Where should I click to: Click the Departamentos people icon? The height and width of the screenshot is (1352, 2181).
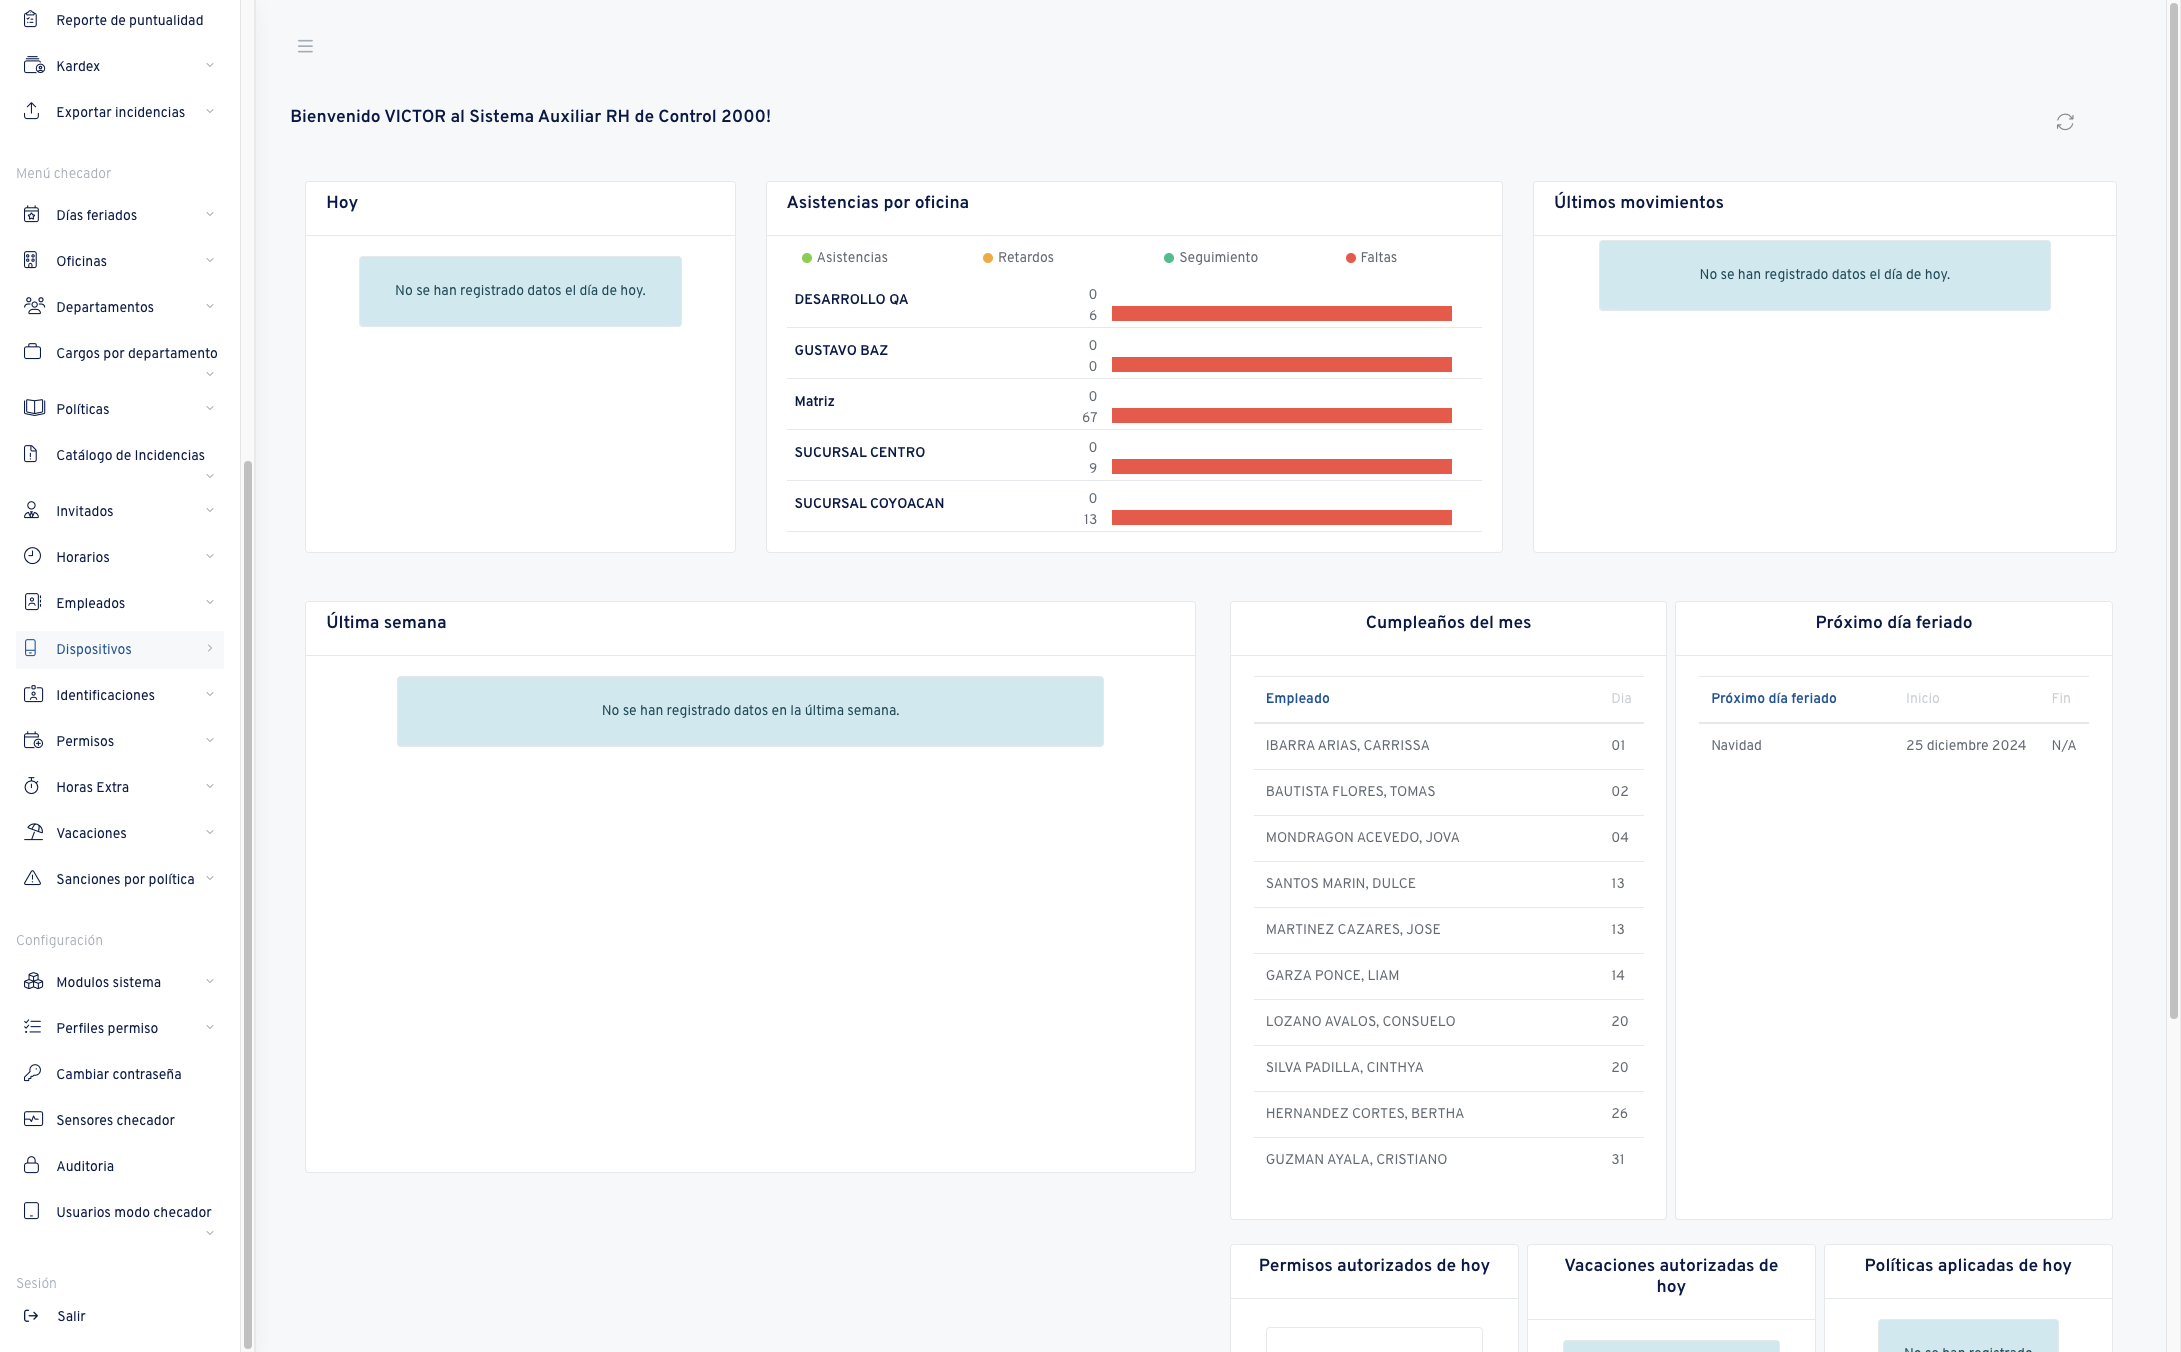[34, 306]
